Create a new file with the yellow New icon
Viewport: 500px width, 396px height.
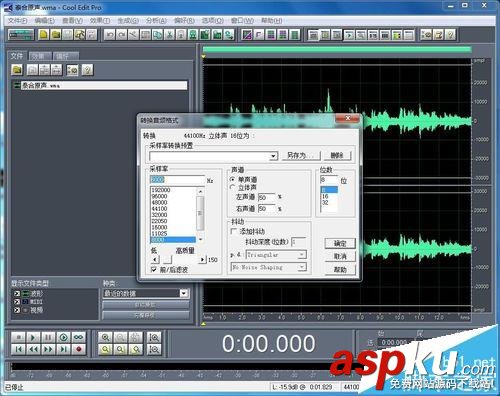tap(44, 35)
